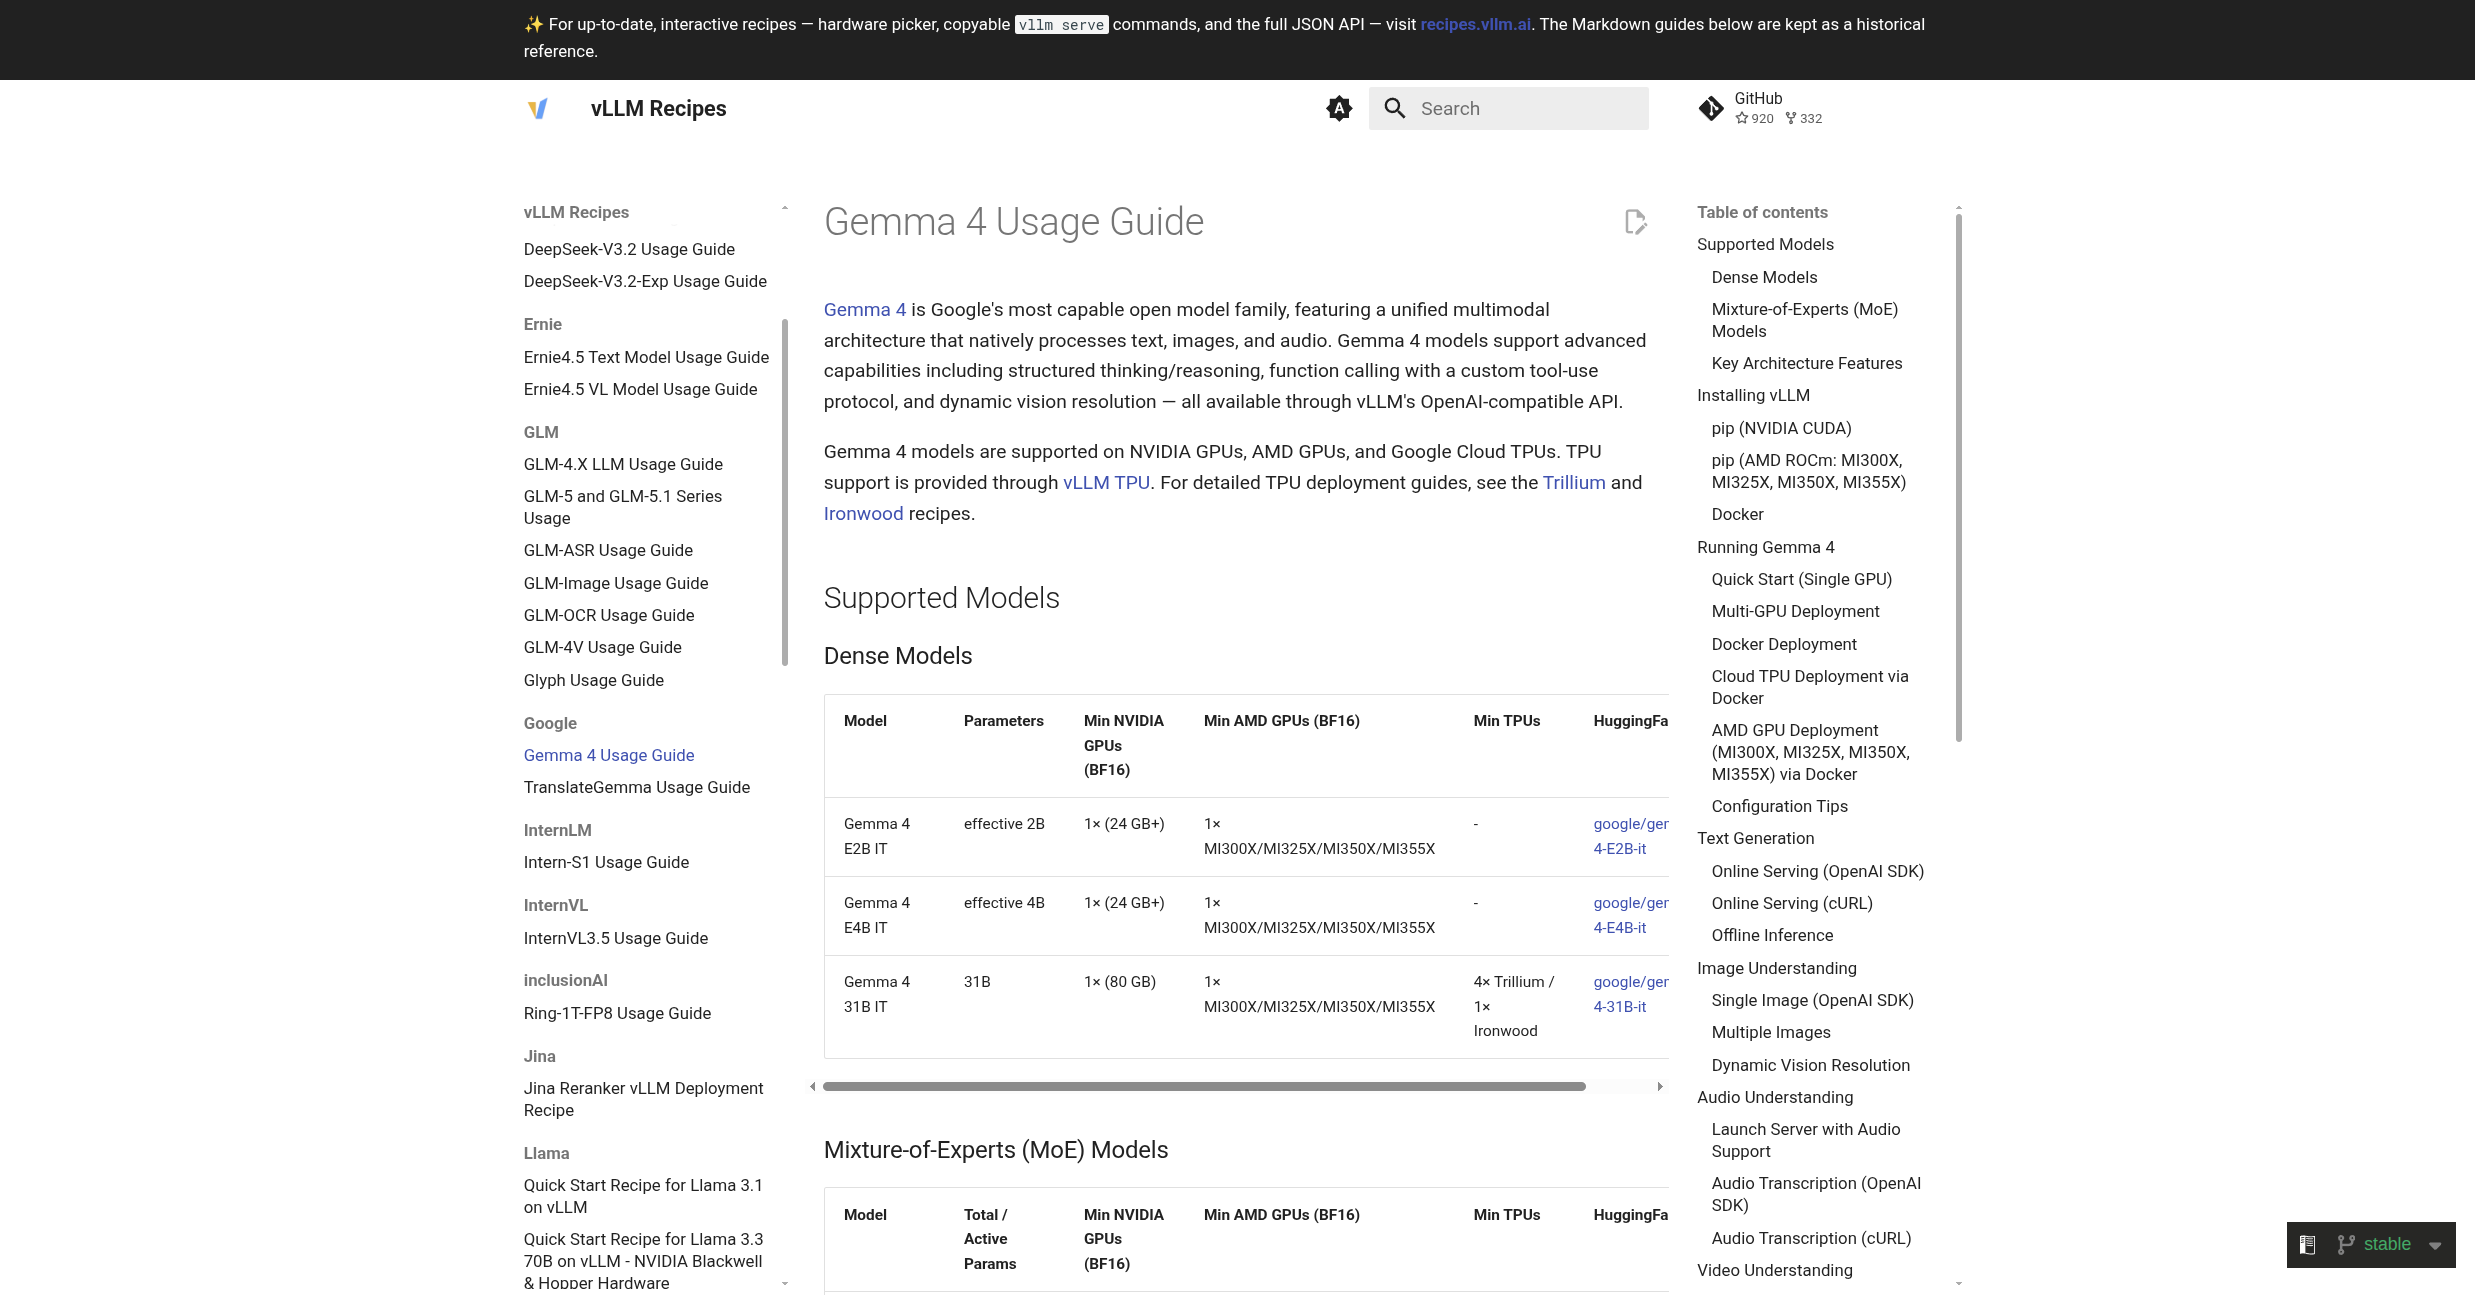Open DeepSeek-V3.2 Usage Guide
Screen dimensions: 2475x1295
click(x=629, y=249)
